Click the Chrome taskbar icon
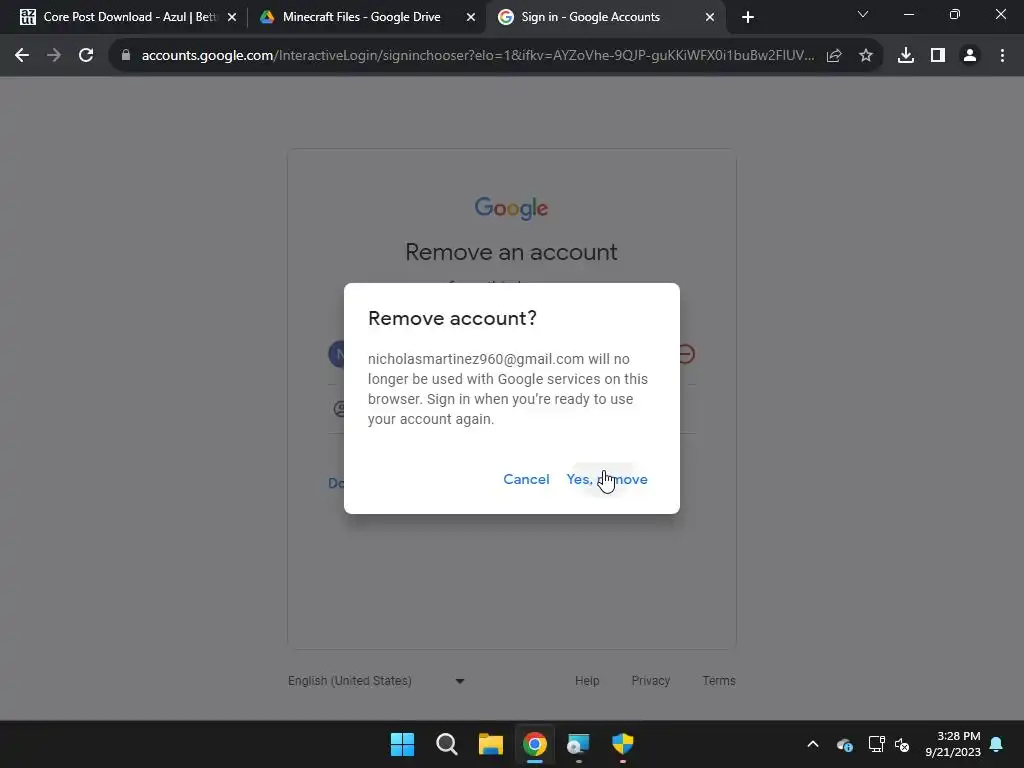Screen dimensions: 1024x768 (535, 744)
